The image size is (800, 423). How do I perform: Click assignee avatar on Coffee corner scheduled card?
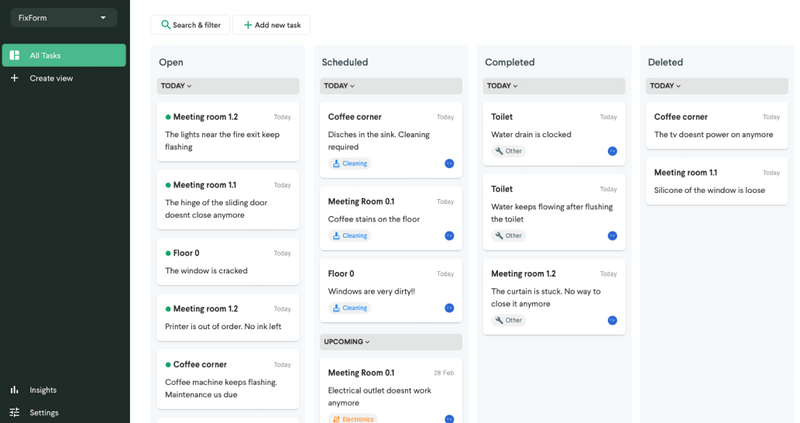pos(449,163)
